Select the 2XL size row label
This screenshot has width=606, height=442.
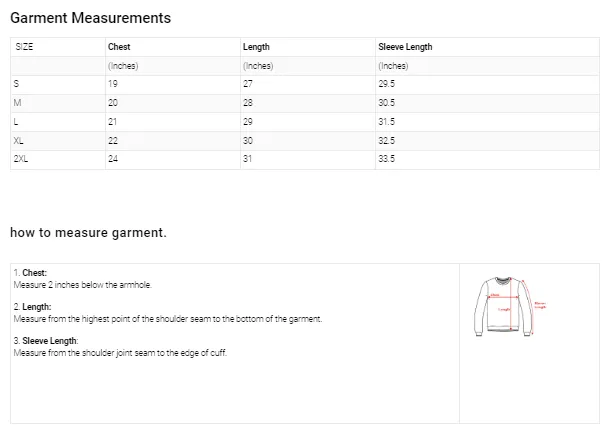pyautogui.click(x=21, y=159)
